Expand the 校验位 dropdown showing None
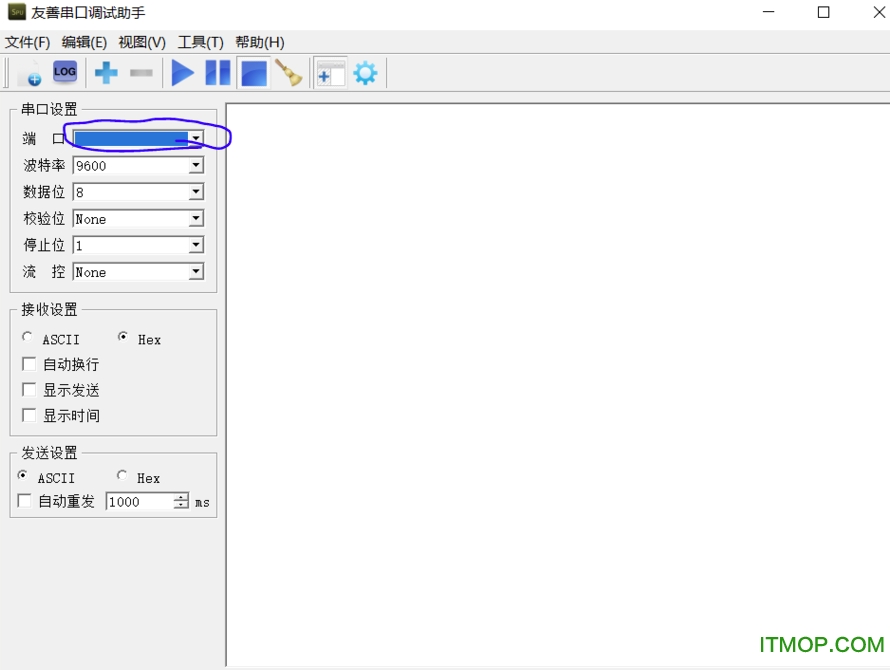890x670 pixels. click(x=196, y=219)
